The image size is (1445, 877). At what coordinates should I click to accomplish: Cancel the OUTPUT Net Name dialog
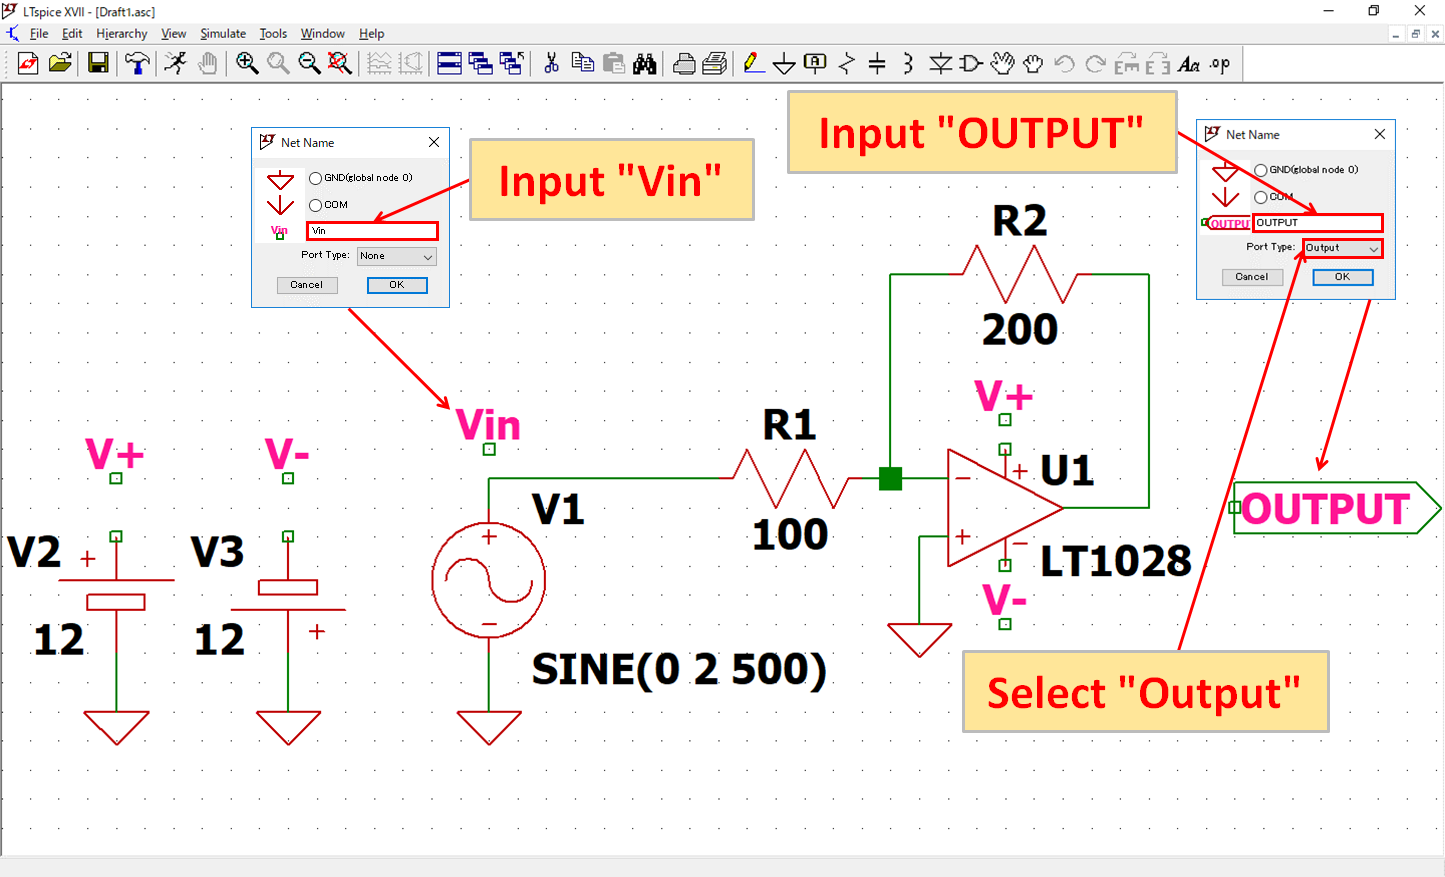point(1252,277)
